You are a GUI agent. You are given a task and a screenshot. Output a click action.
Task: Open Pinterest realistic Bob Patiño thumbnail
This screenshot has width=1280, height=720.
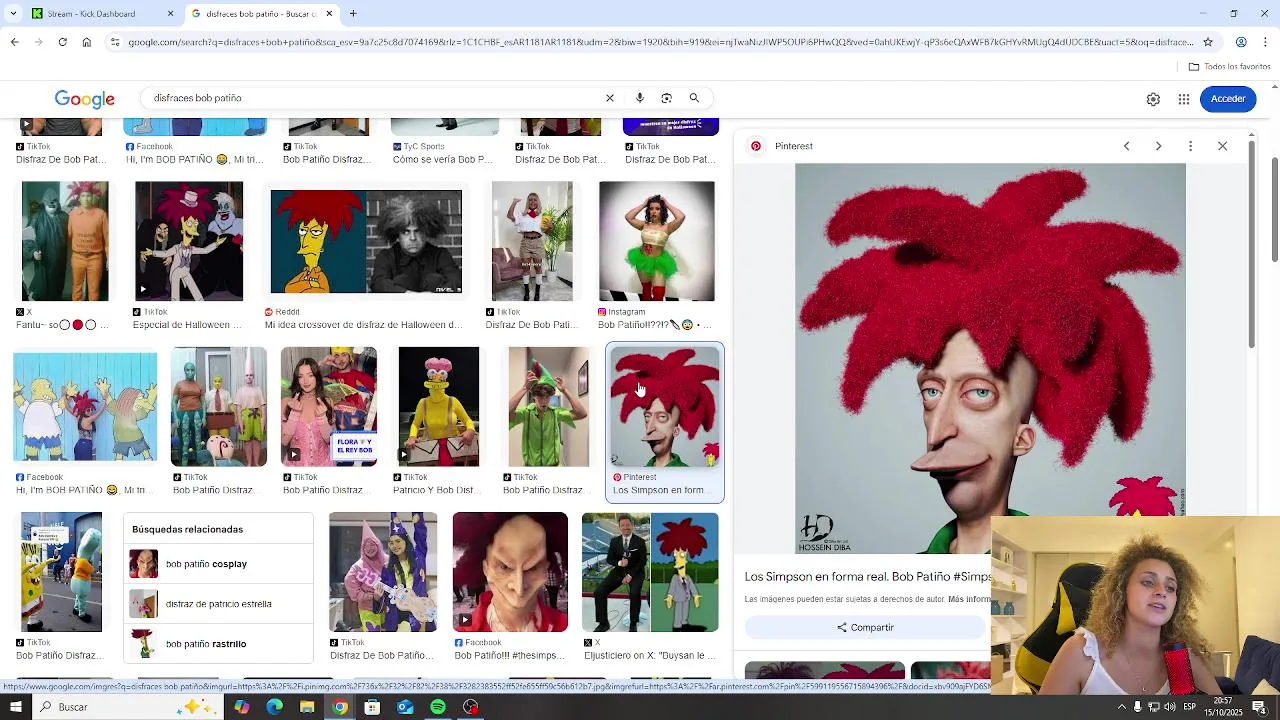[665, 406]
